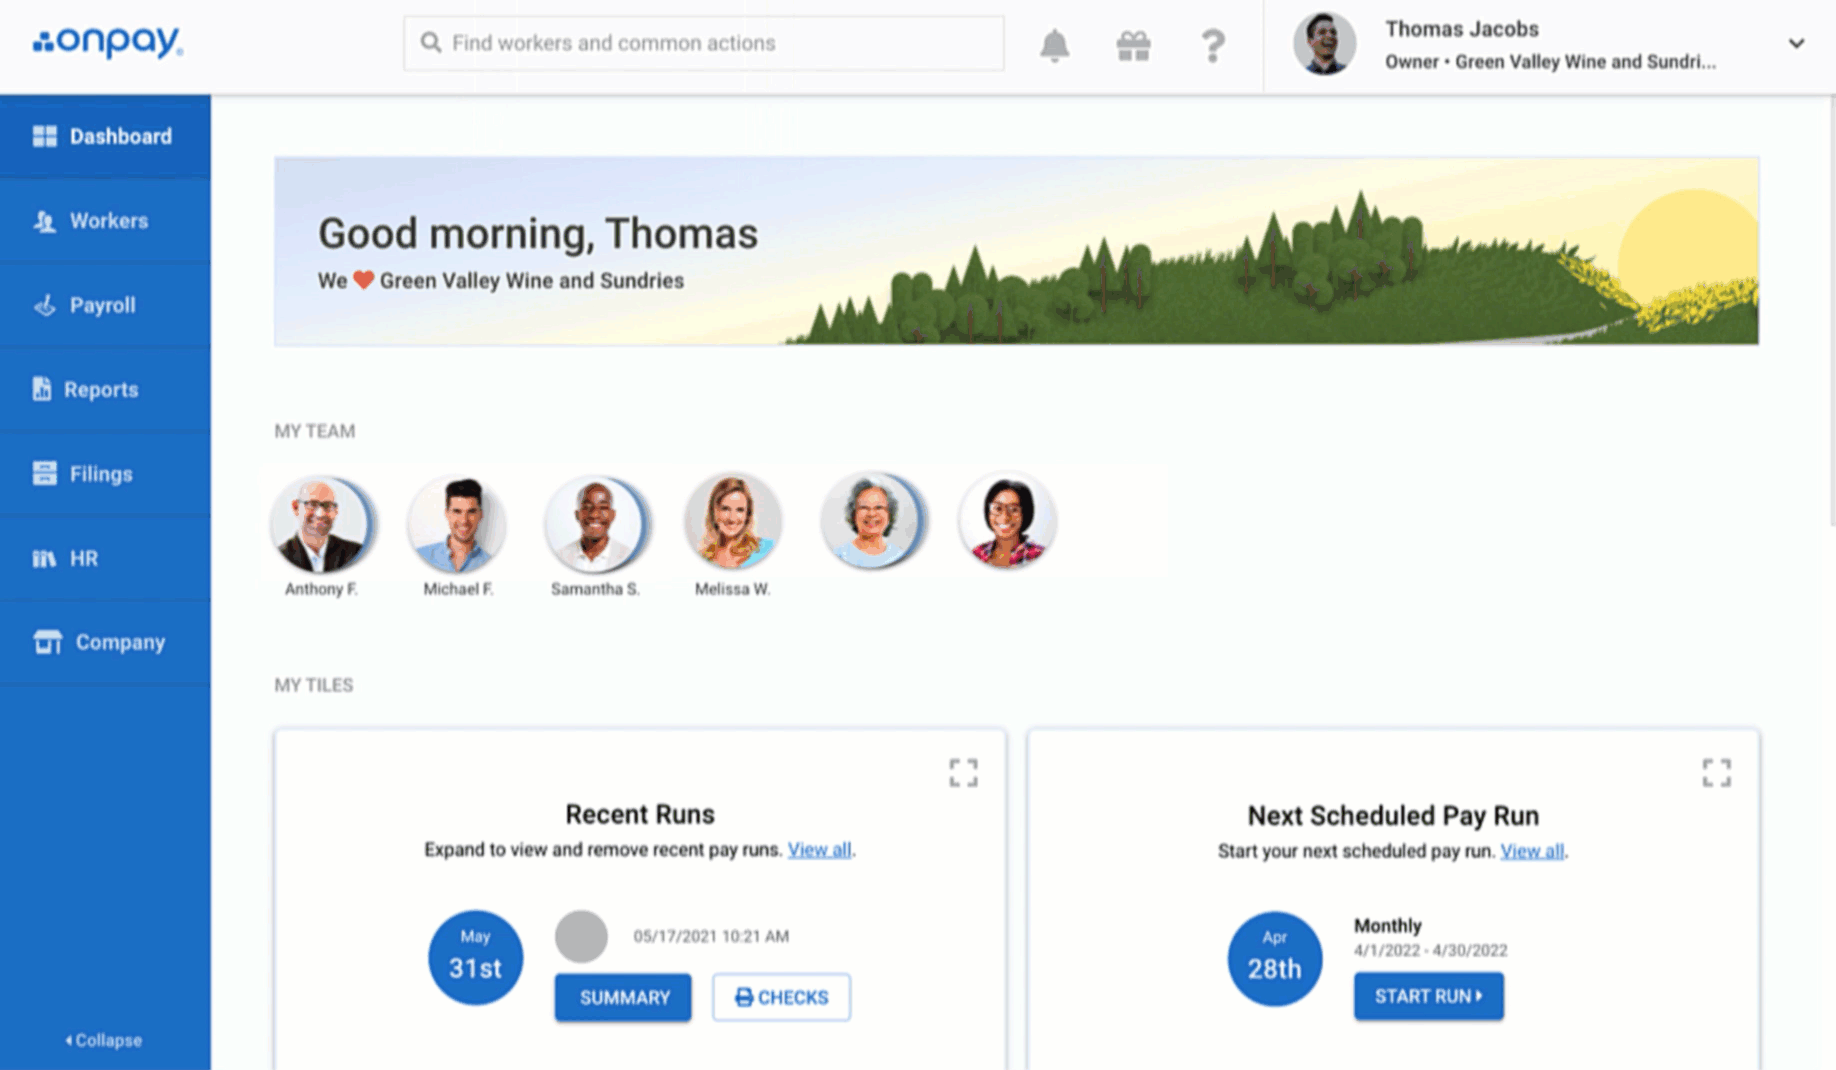This screenshot has width=1836, height=1070.
Task: Expand the Recent Runs tile
Action: (x=963, y=772)
